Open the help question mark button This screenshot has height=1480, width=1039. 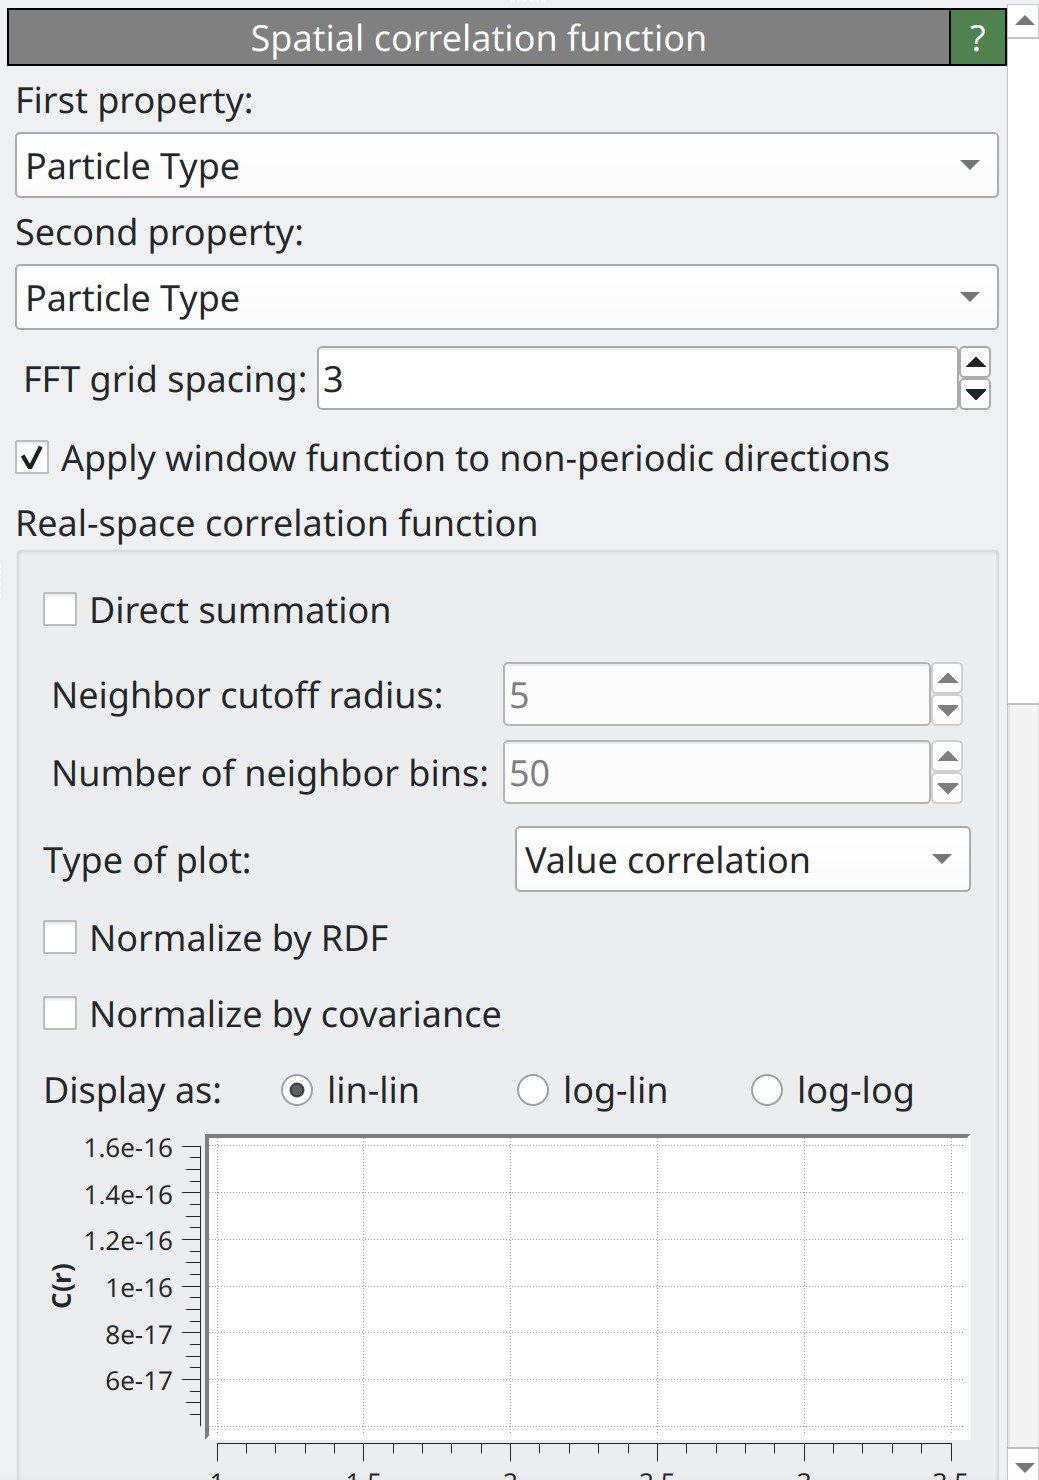point(977,38)
